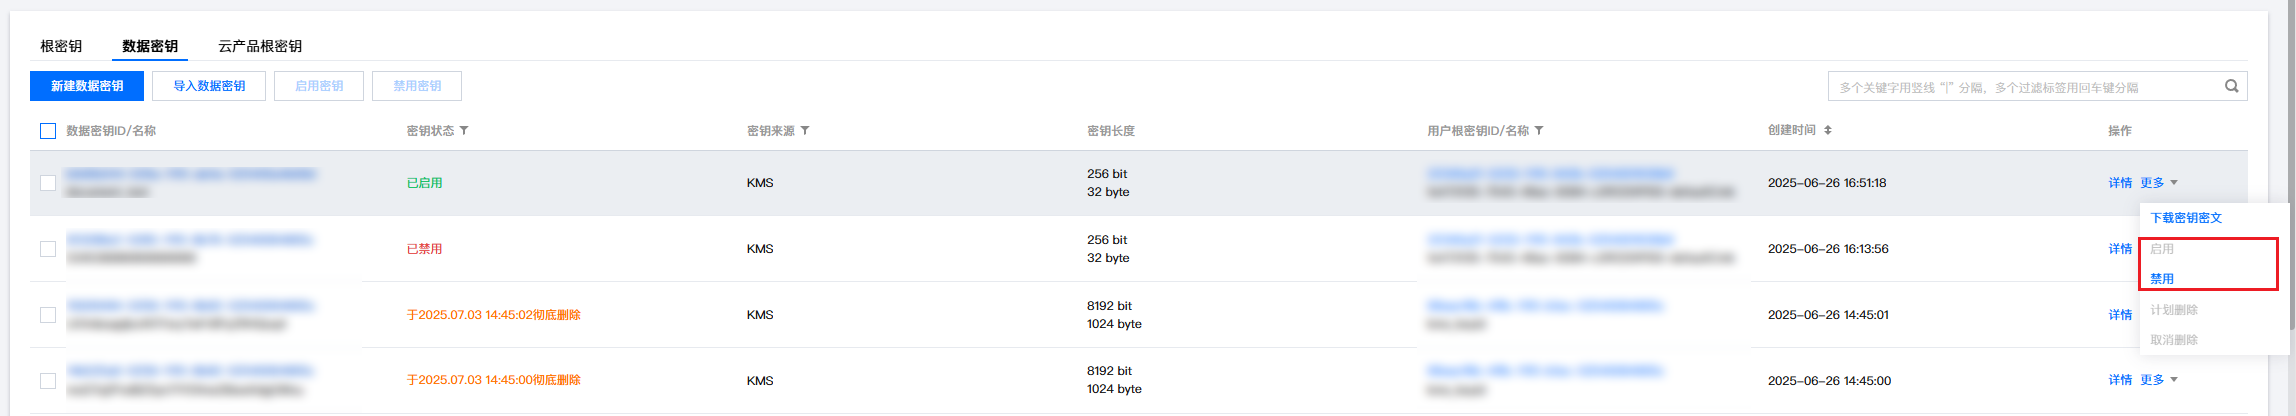
Task: Click the 新建数据密钥 button
Action: 87,86
